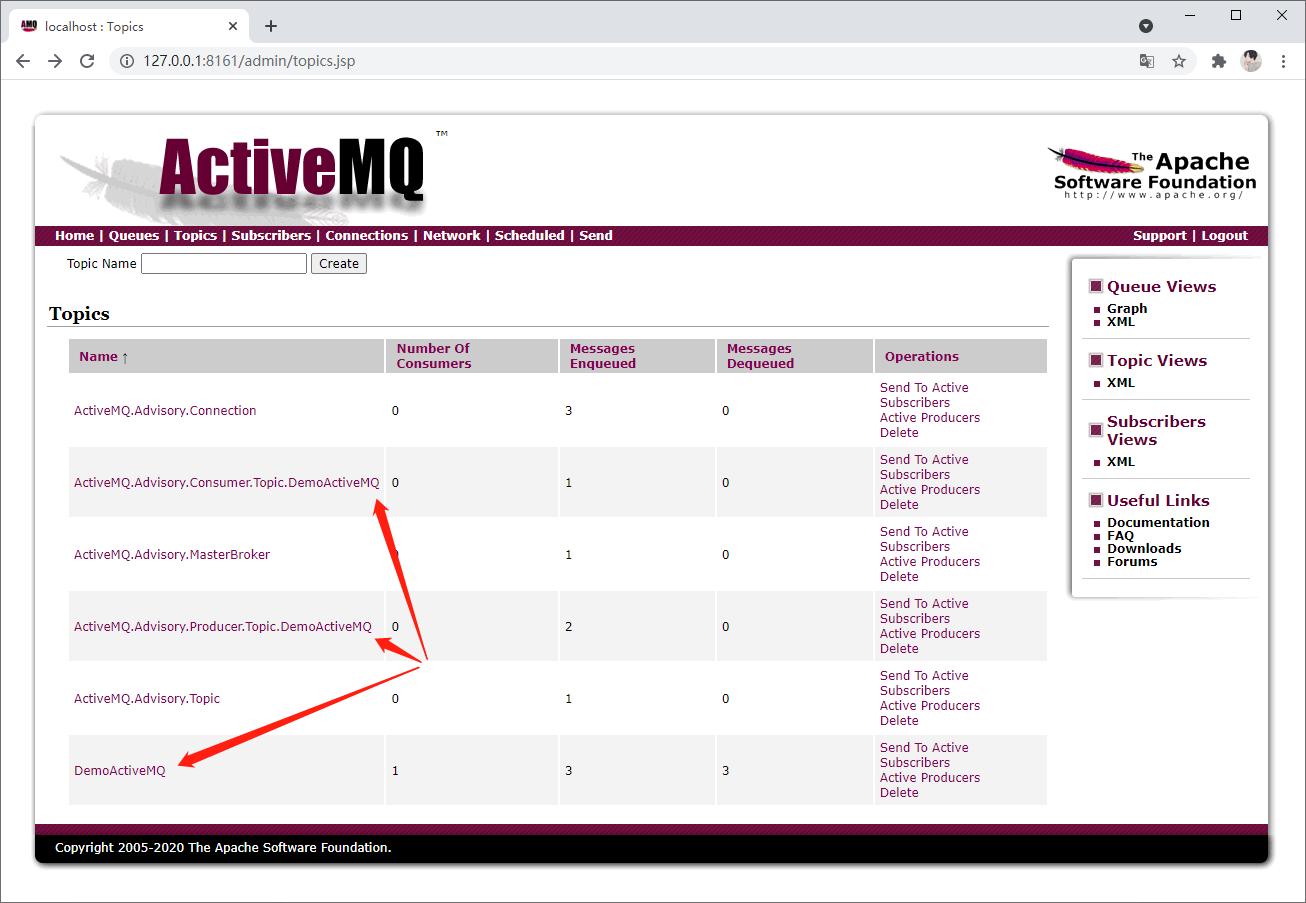1306x903 pixels.
Task: Delete the Consumer.Topic.DemoActiveMQ advisory topic
Action: point(899,505)
